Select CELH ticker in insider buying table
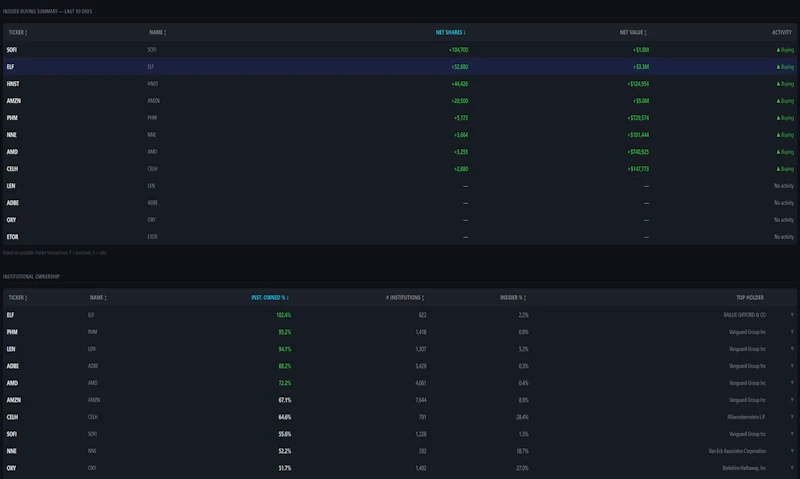Image resolution: width=800 pixels, height=479 pixels. [x=12, y=169]
